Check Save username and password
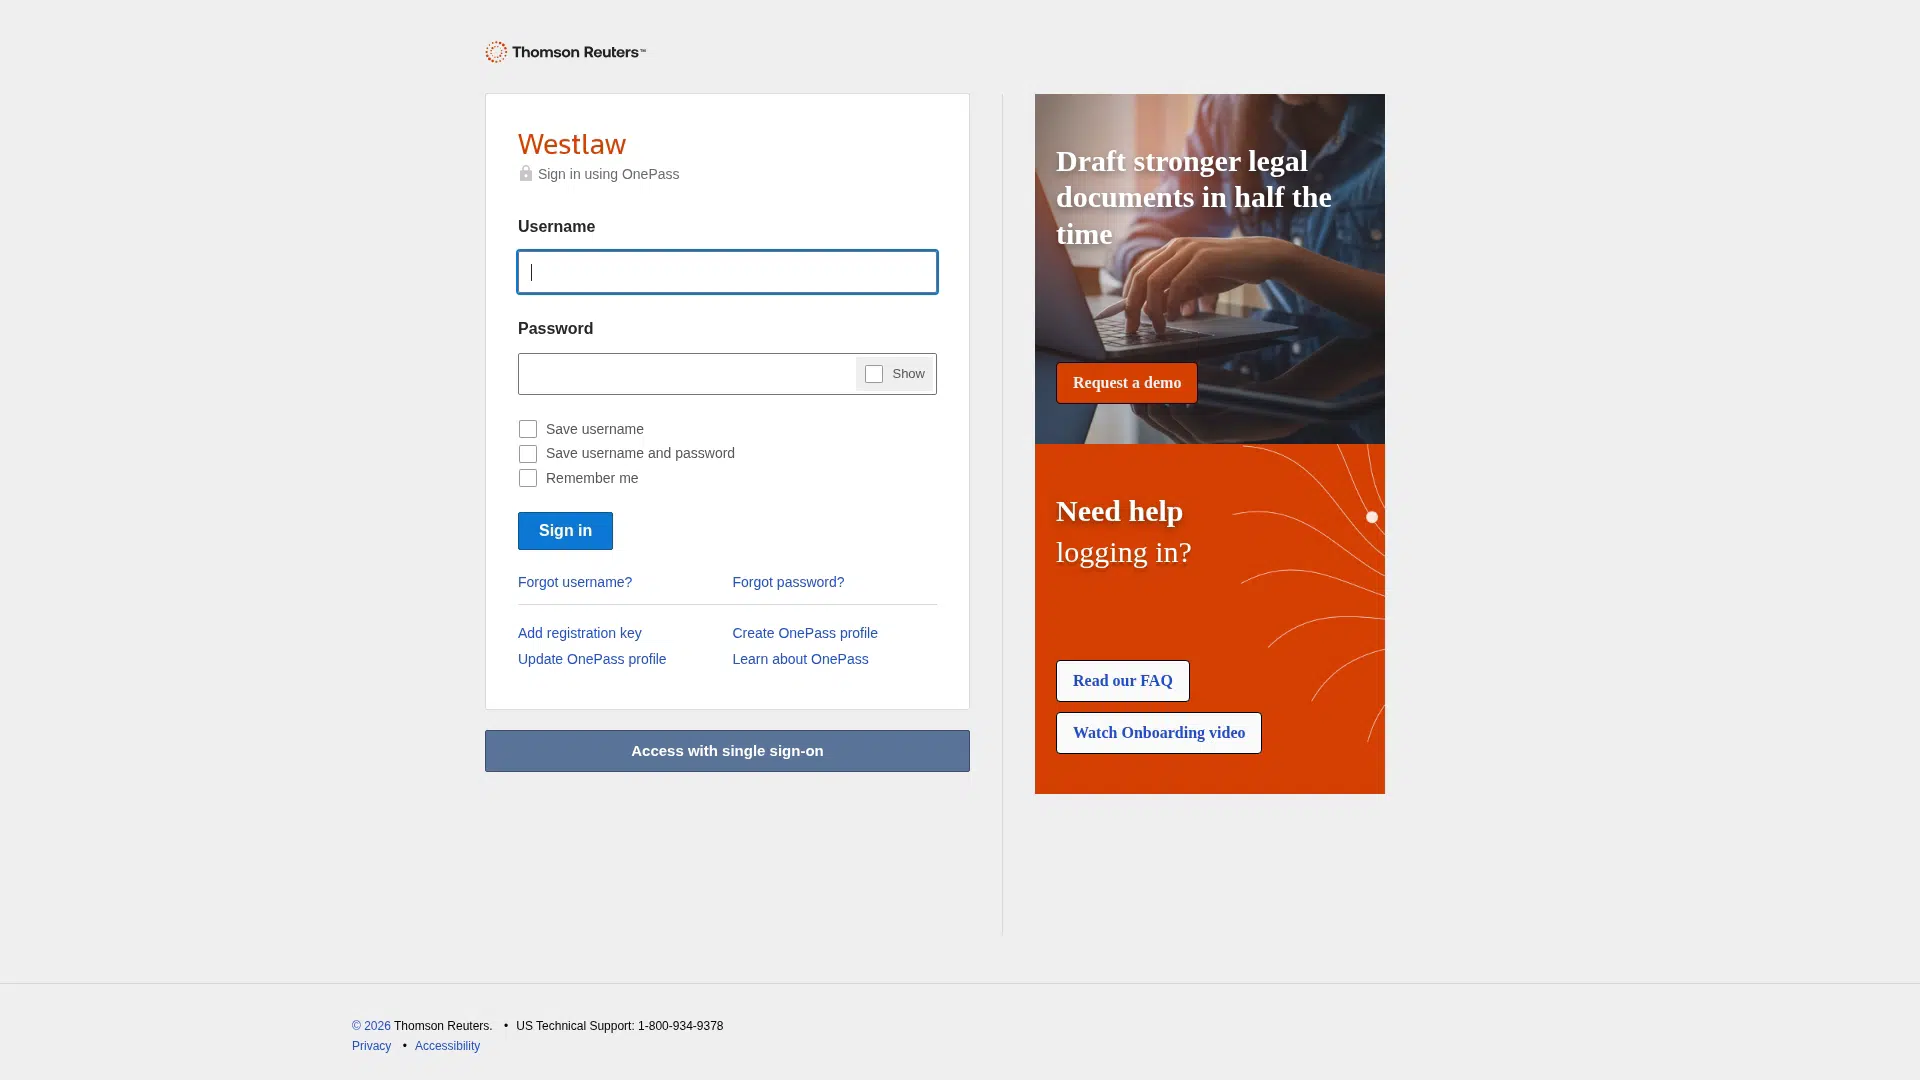Viewport: 1920px width, 1080px height. tap(528, 454)
